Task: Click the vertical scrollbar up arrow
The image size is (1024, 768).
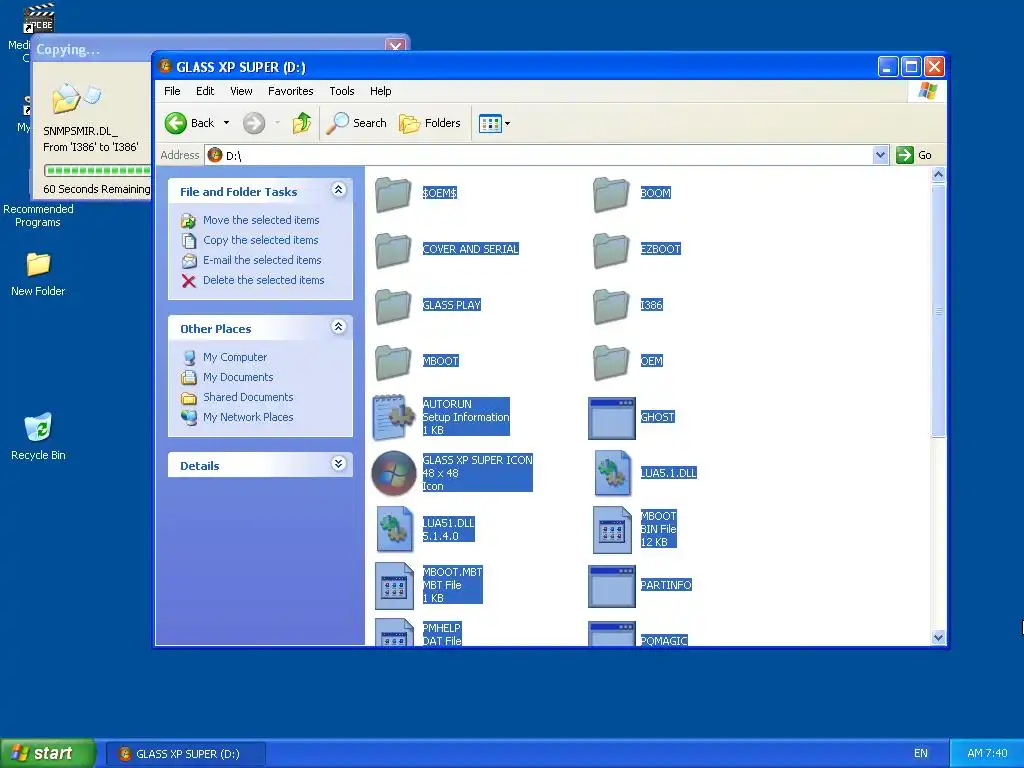Action: pyautogui.click(x=938, y=174)
